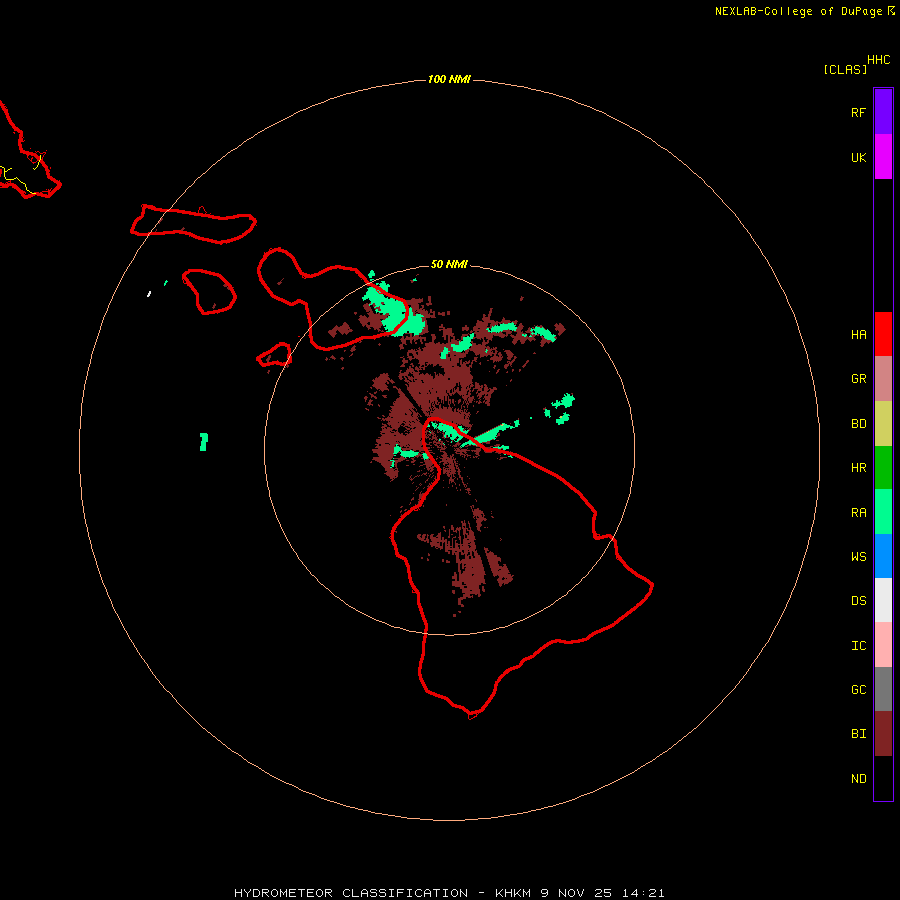Screen dimensions: 900x900
Task: Click the NEXLAB-College of DuPage credit text
Action: coord(798,11)
